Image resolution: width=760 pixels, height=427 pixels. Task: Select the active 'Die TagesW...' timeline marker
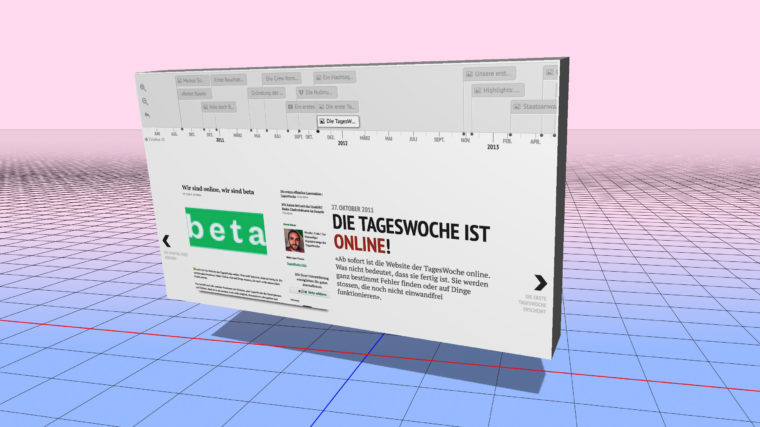point(339,121)
